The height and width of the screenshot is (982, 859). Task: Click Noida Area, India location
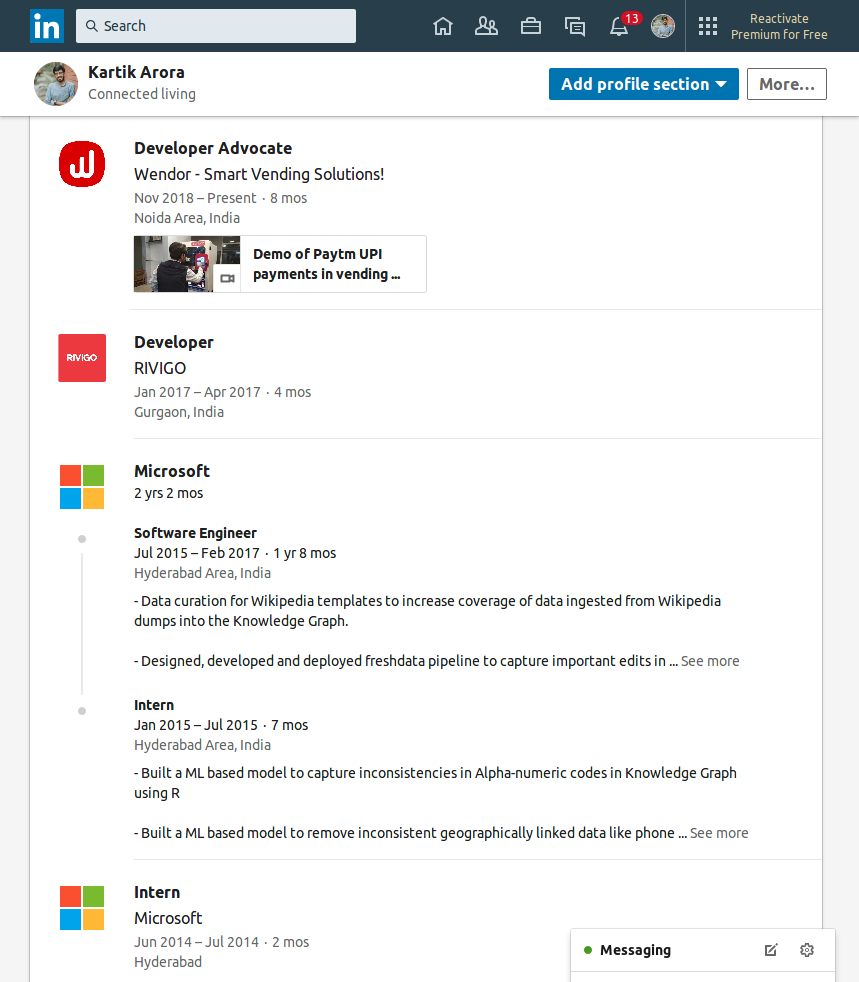click(x=187, y=218)
